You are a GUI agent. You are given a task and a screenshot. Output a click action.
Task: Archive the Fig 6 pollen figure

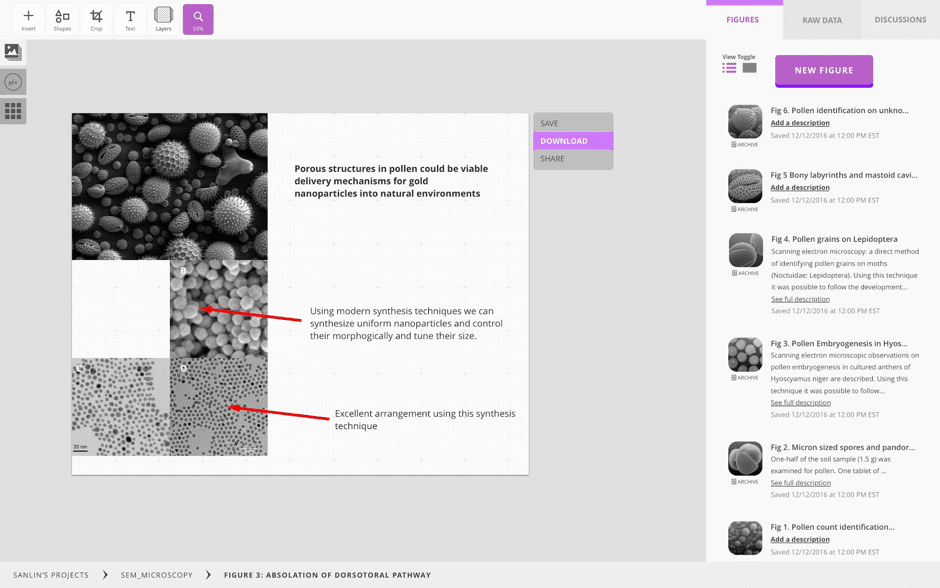tap(745, 145)
